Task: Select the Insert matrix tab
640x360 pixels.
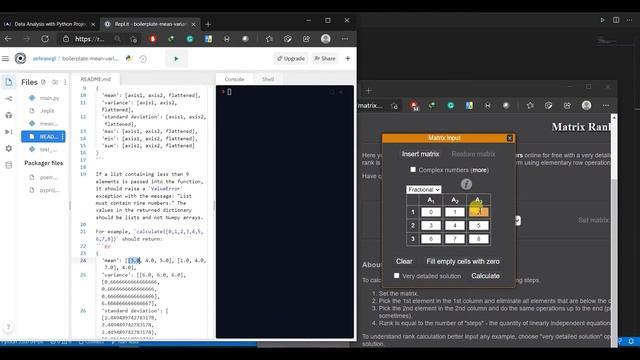Action: coord(420,154)
